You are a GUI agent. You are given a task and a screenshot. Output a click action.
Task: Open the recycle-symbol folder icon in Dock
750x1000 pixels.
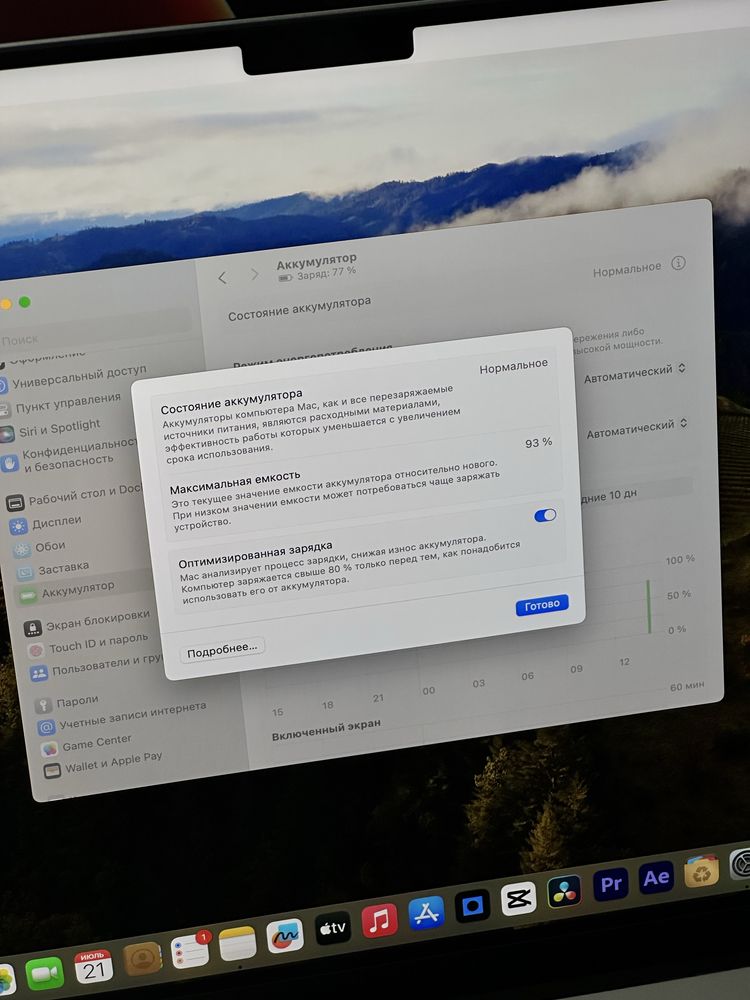pyautogui.click(x=702, y=871)
